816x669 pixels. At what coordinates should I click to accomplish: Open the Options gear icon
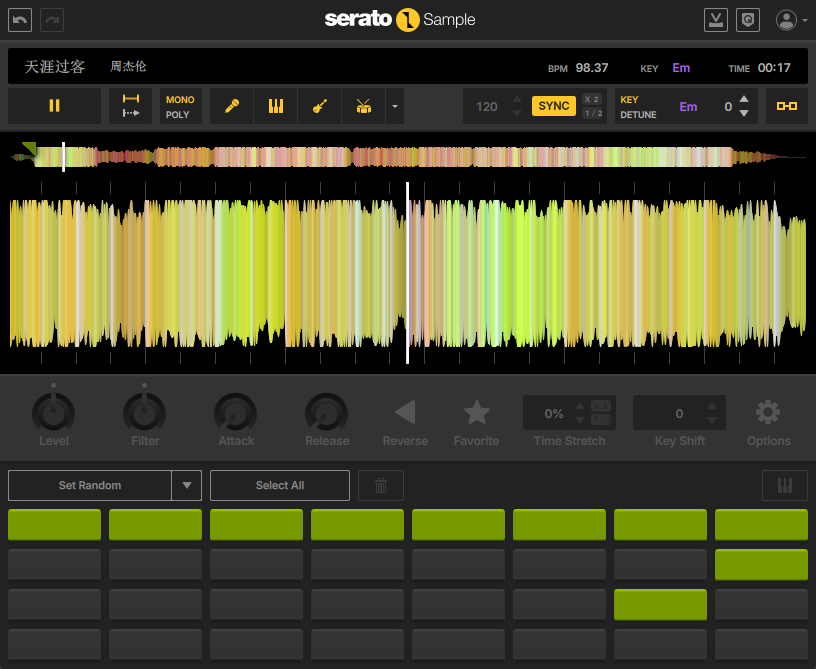coord(768,412)
